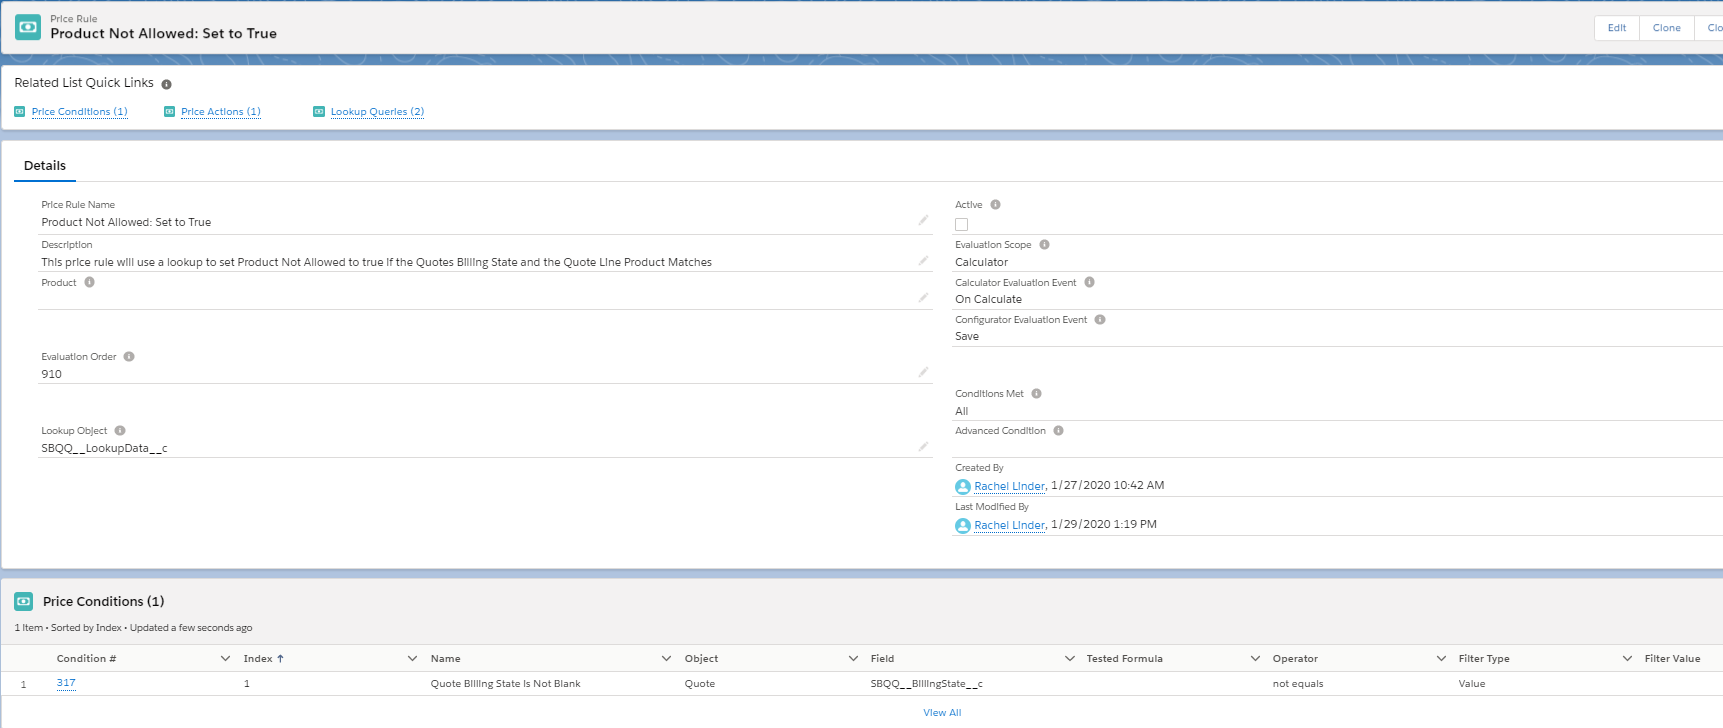Open the info icon next to Conditions Met
Viewport: 1723px width, 728px height.
coord(1036,394)
